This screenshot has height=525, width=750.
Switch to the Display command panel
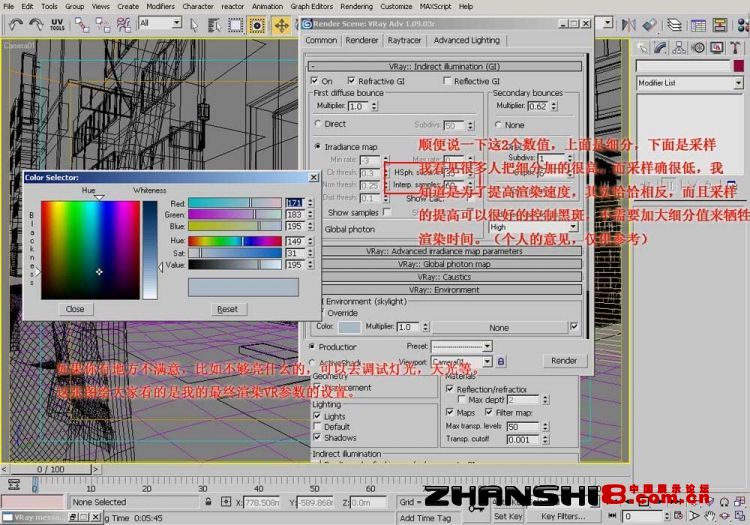pyautogui.click(x=717, y=47)
